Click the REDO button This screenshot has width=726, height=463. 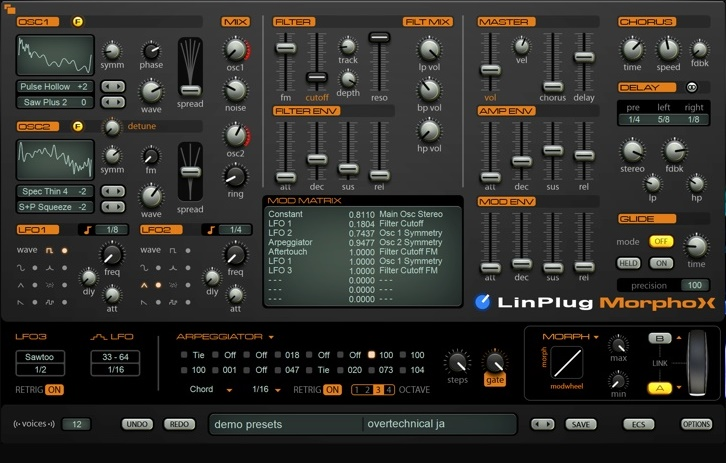point(179,424)
